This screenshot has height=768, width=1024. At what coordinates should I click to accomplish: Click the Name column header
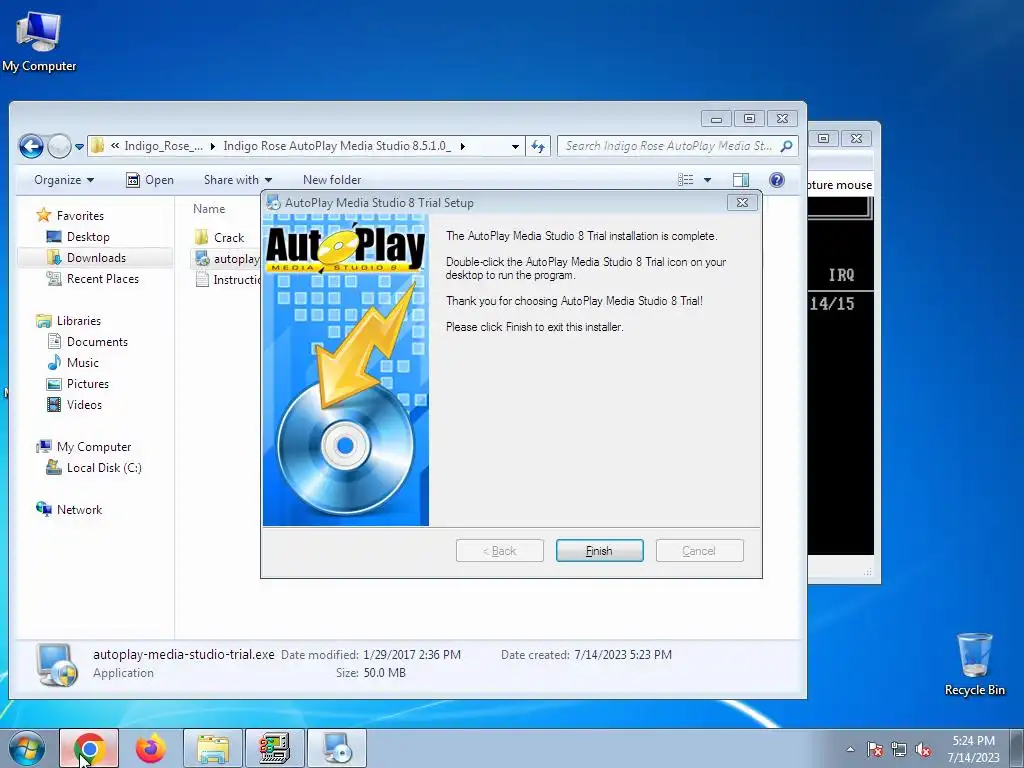pyautogui.click(x=209, y=209)
